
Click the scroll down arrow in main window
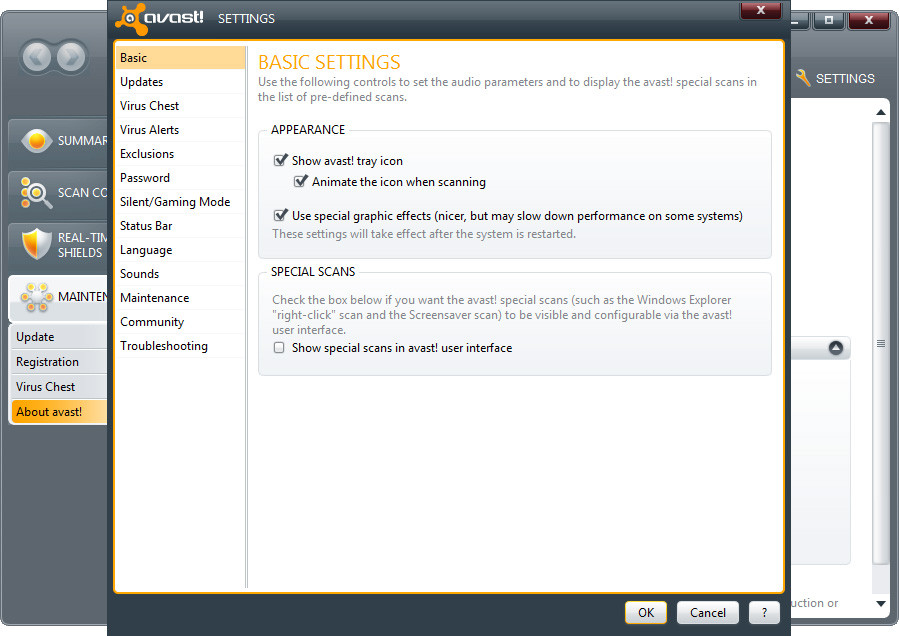point(881,603)
